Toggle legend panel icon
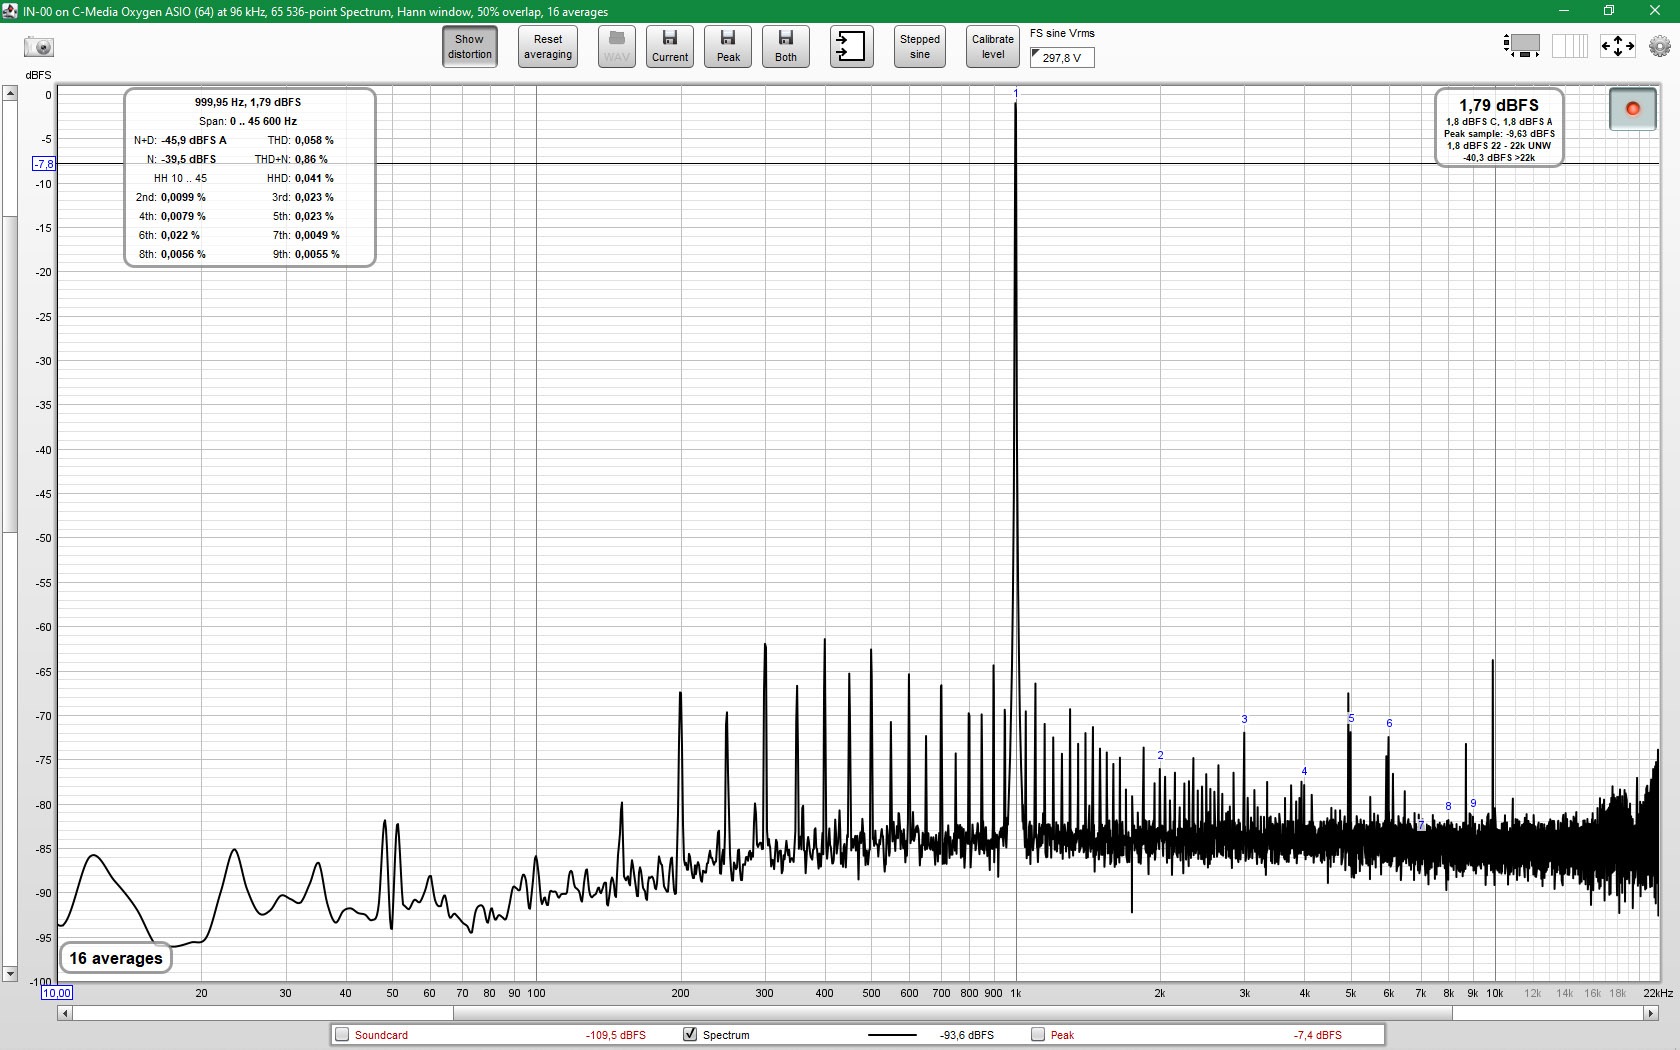Viewport: 1680px width, 1050px height. pyautogui.click(x=1521, y=46)
